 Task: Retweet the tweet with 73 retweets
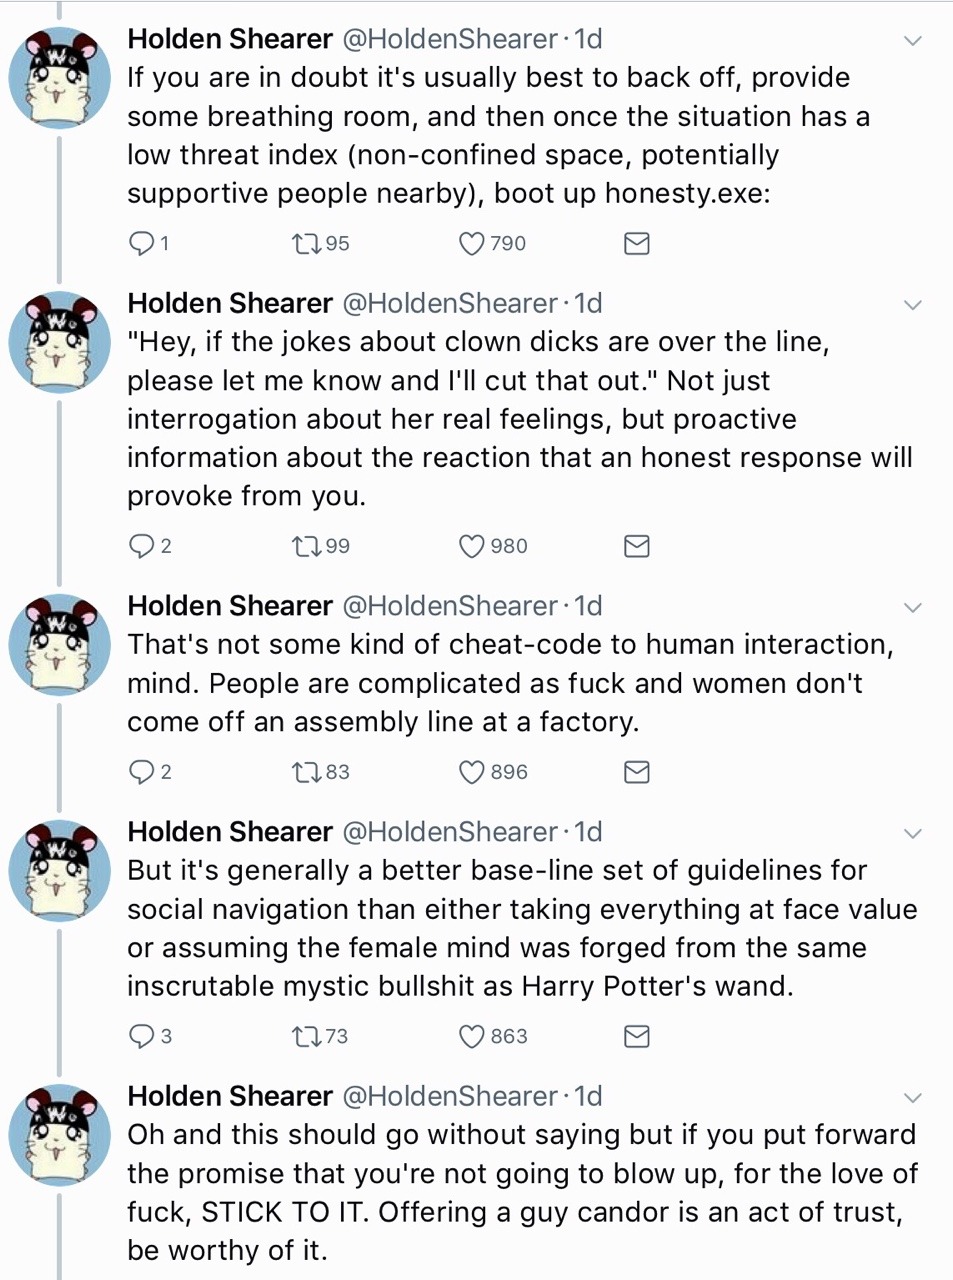pos(303,1037)
